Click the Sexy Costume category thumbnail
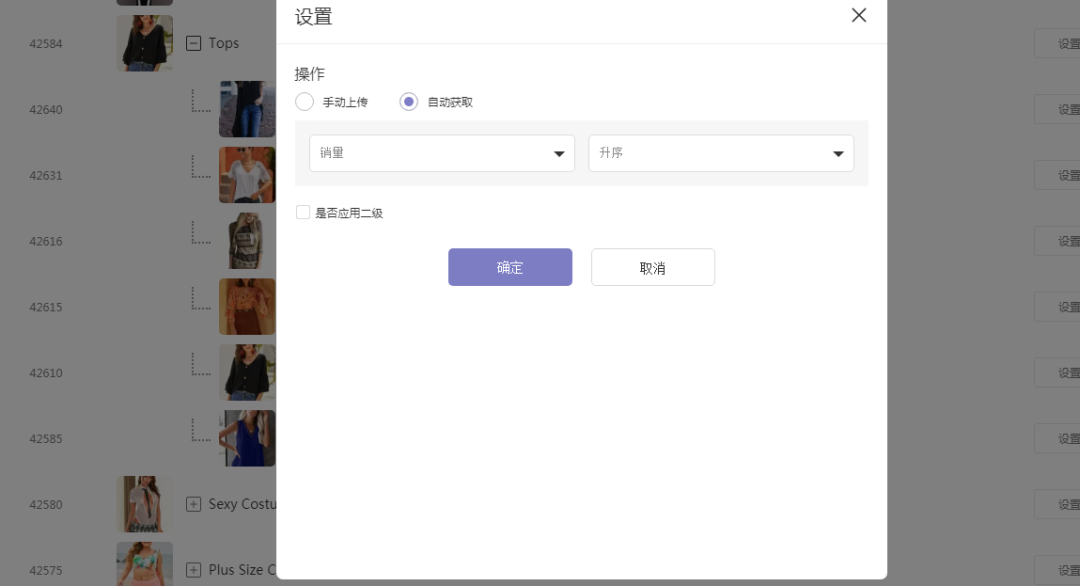This screenshot has width=1080, height=586. [144, 504]
